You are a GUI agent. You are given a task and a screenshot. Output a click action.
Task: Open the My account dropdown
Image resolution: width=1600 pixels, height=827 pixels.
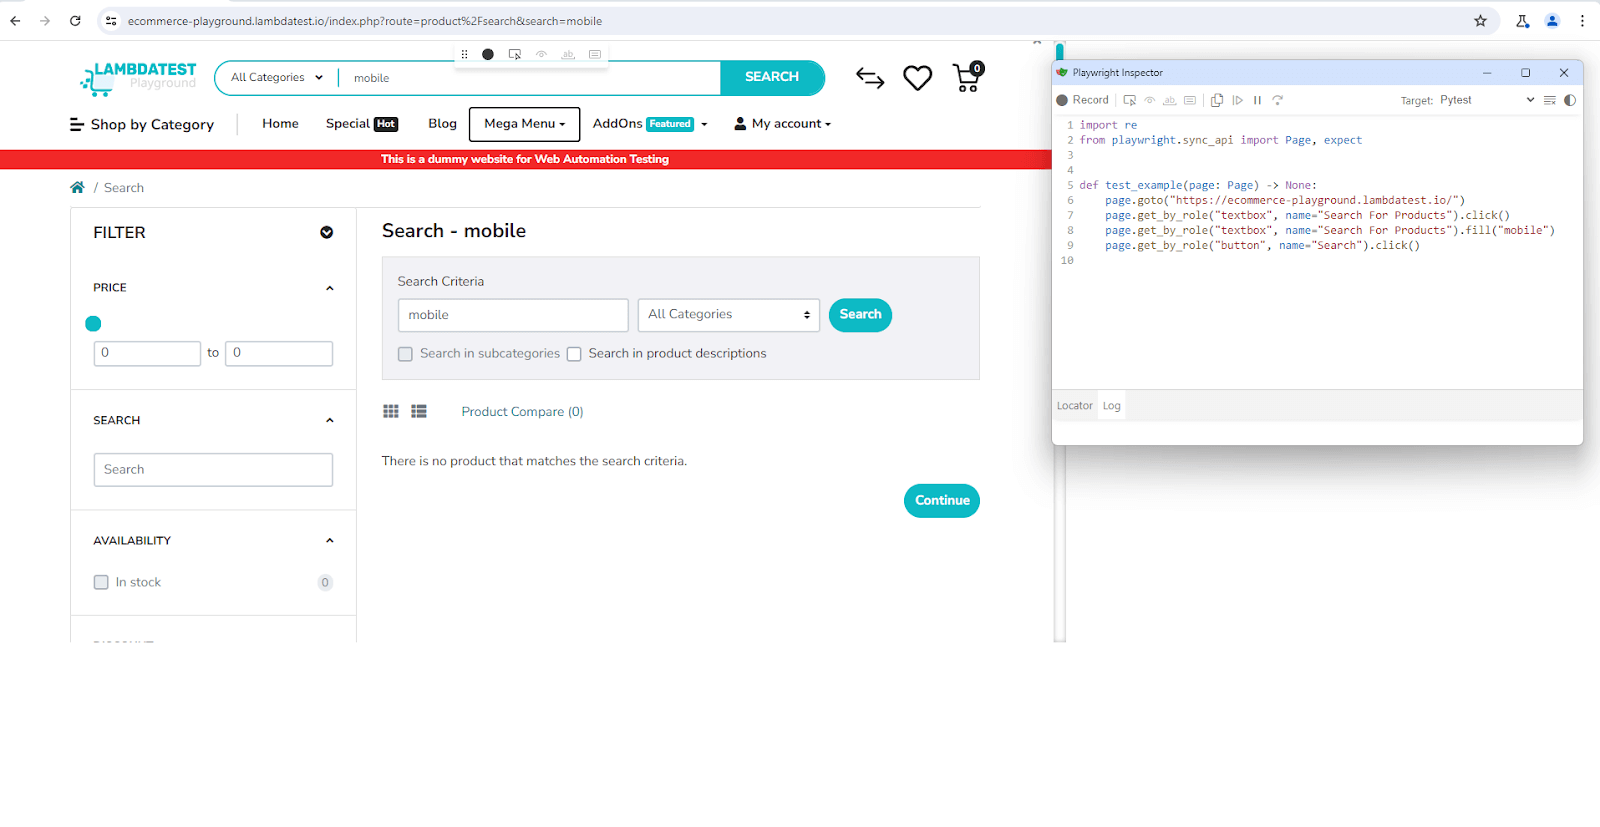(783, 124)
